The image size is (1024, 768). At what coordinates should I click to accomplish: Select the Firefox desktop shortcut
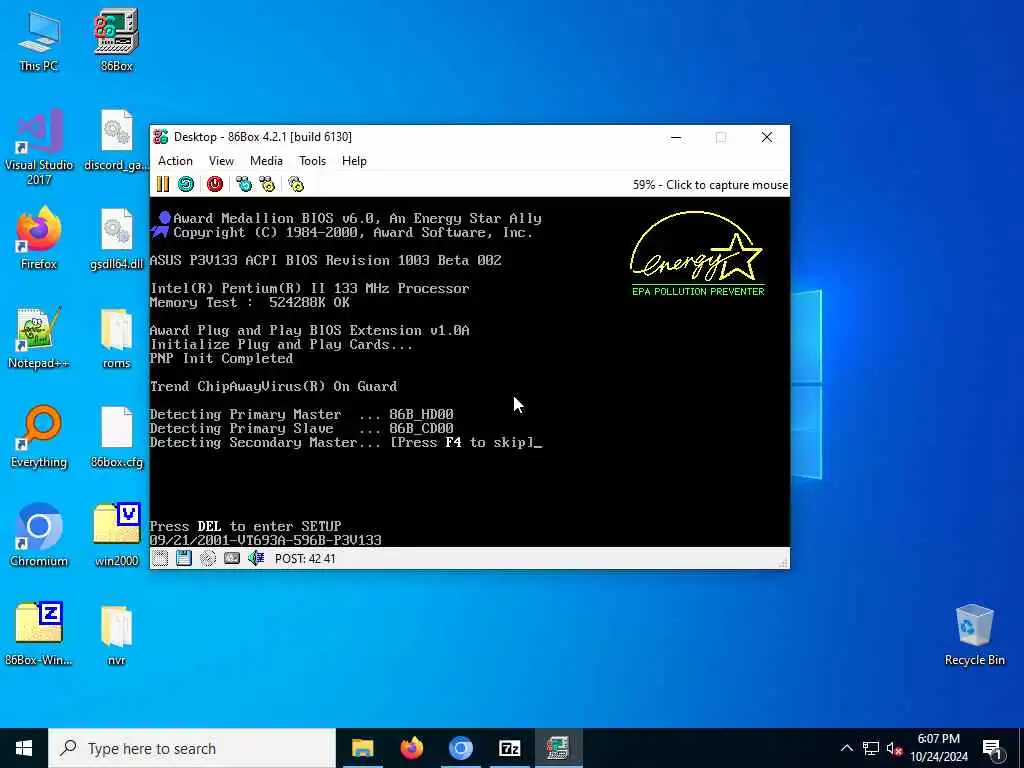(39, 238)
